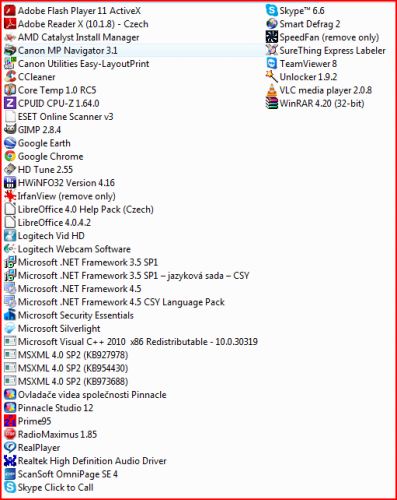Select Canon MP Navigator 3.1 entry
This screenshot has width=397, height=500.
133,51
